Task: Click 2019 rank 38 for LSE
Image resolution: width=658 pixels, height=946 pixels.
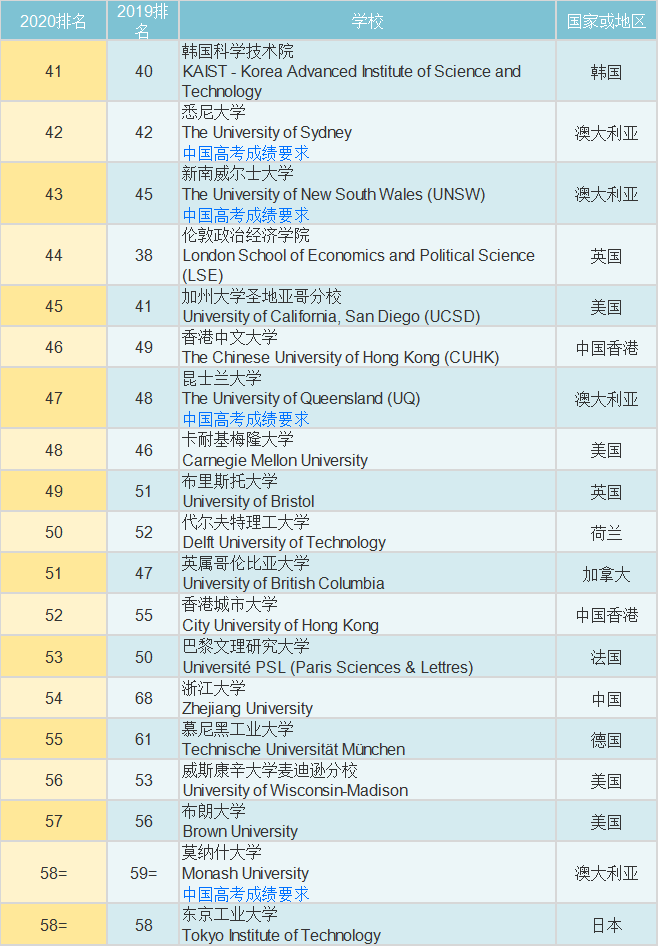Action: tap(144, 255)
